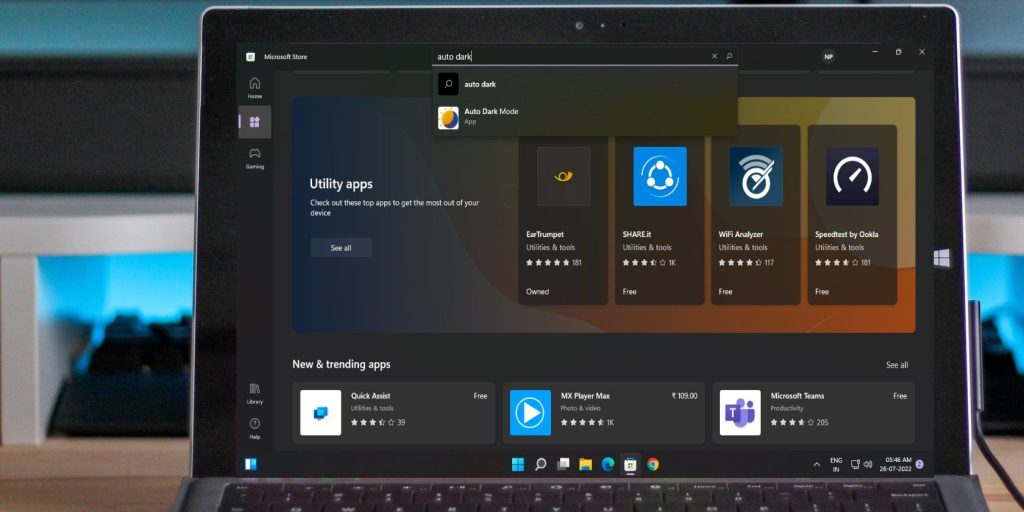Clear the search box with X
Image resolution: width=1024 pixels, height=512 pixels.
tap(714, 57)
